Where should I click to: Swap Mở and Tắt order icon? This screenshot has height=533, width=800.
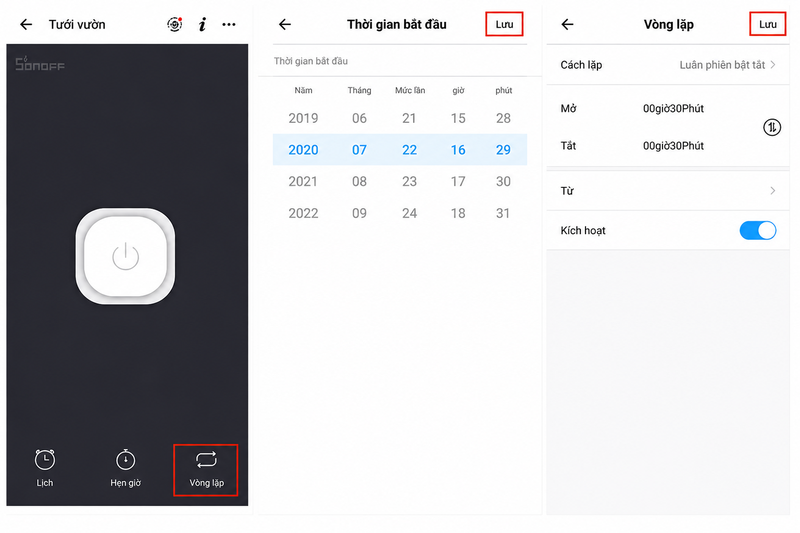[x=771, y=127]
